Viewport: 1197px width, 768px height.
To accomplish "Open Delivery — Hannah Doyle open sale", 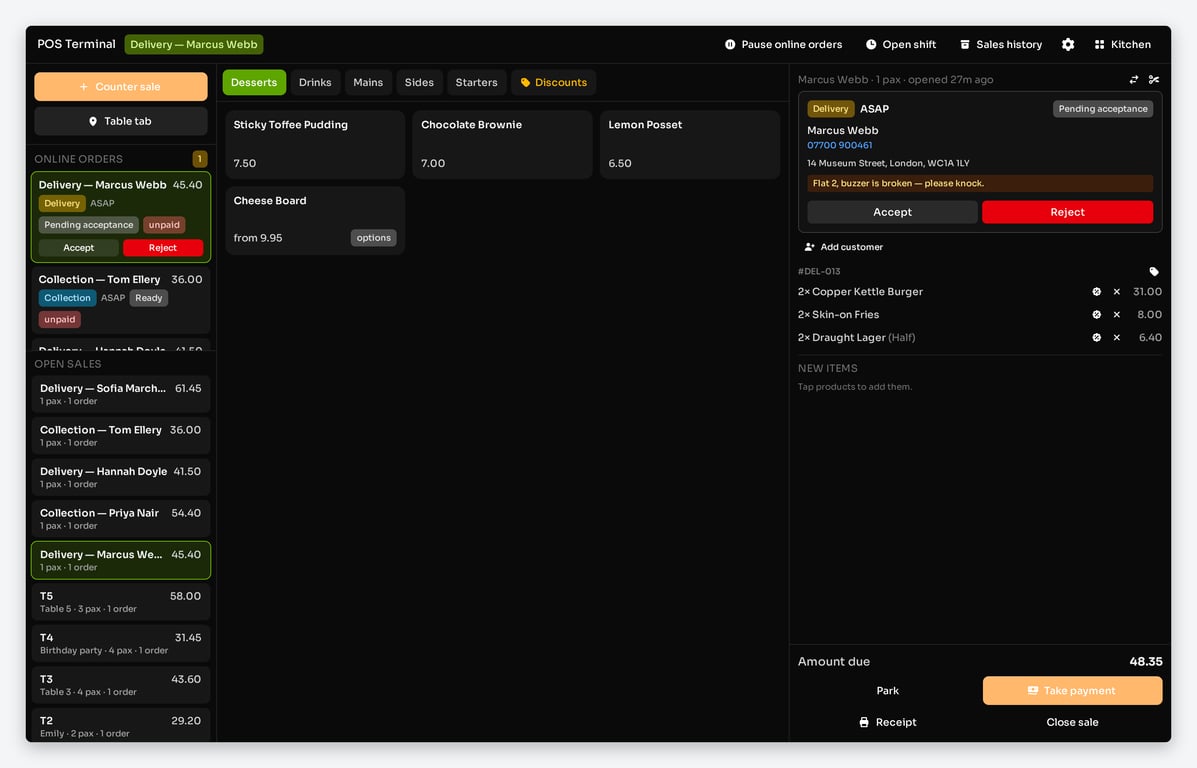I will click(121, 477).
